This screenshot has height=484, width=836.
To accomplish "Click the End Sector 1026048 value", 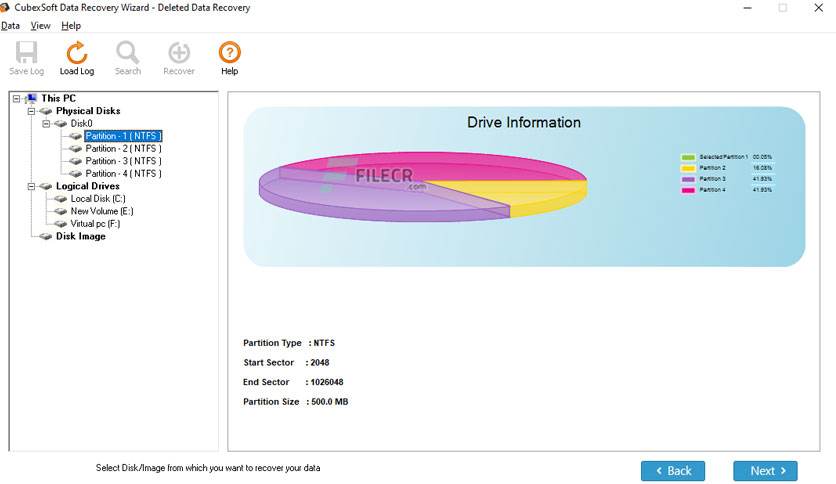I will 327,383.
